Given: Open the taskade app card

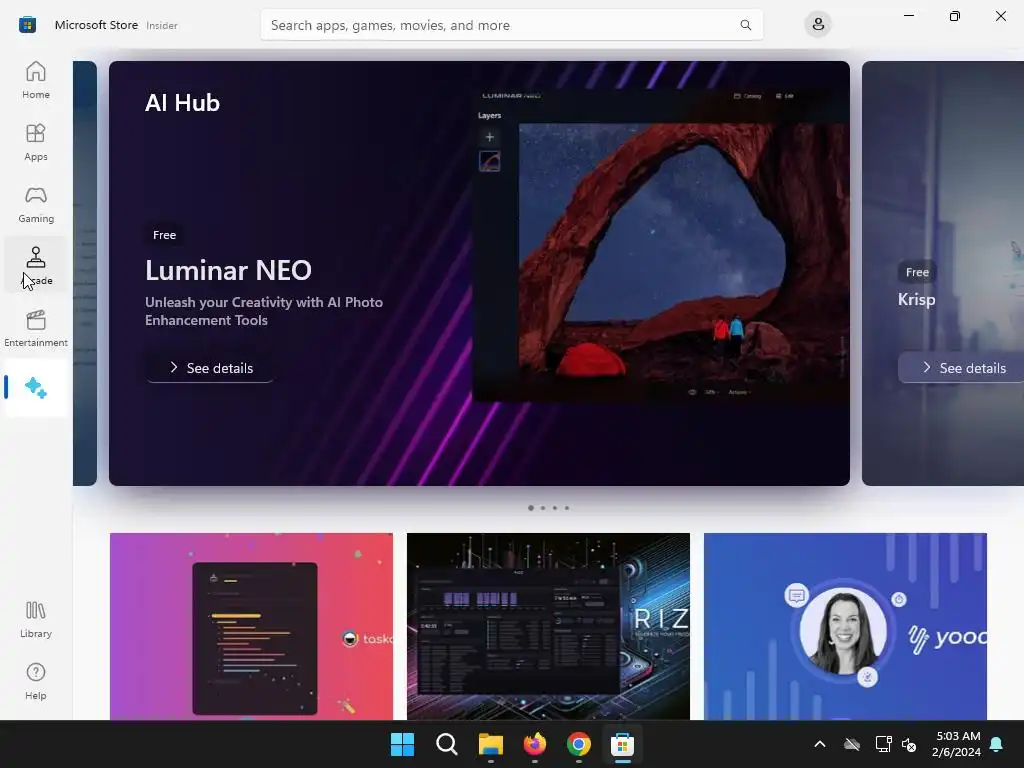Looking at the screenshot, I should (251, 626).
